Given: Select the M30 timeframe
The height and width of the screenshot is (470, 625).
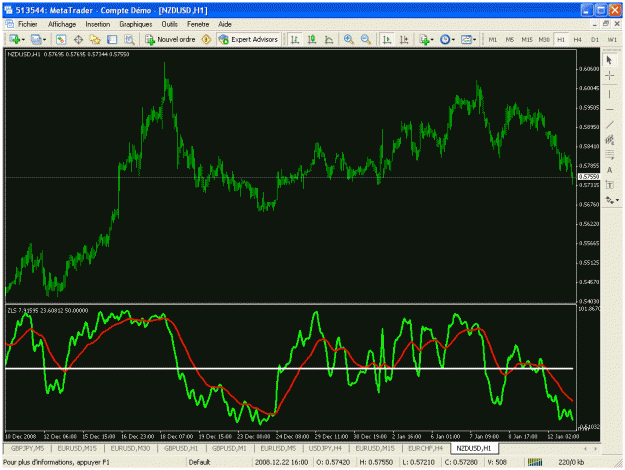Looking at the screenshot, I should point(544,39).
